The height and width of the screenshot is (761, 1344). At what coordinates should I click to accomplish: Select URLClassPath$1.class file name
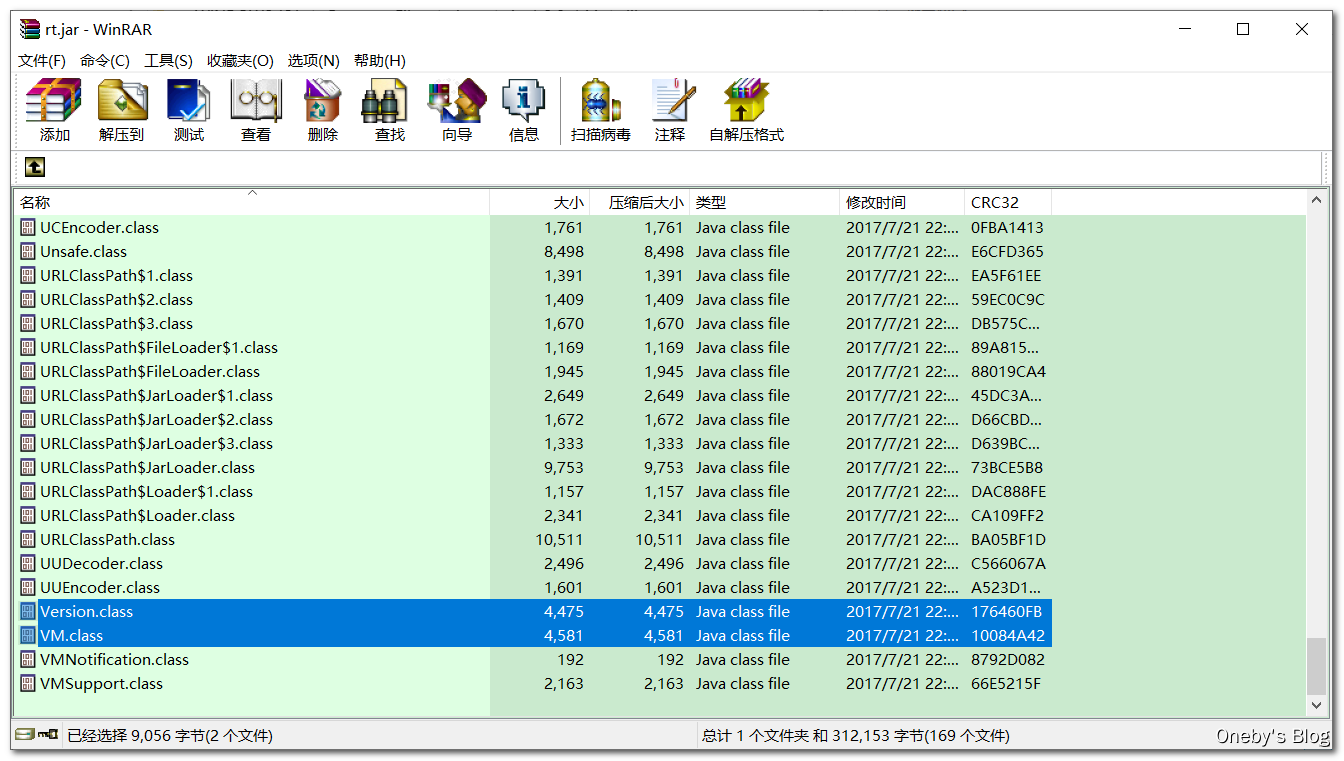tap(116, 276)
